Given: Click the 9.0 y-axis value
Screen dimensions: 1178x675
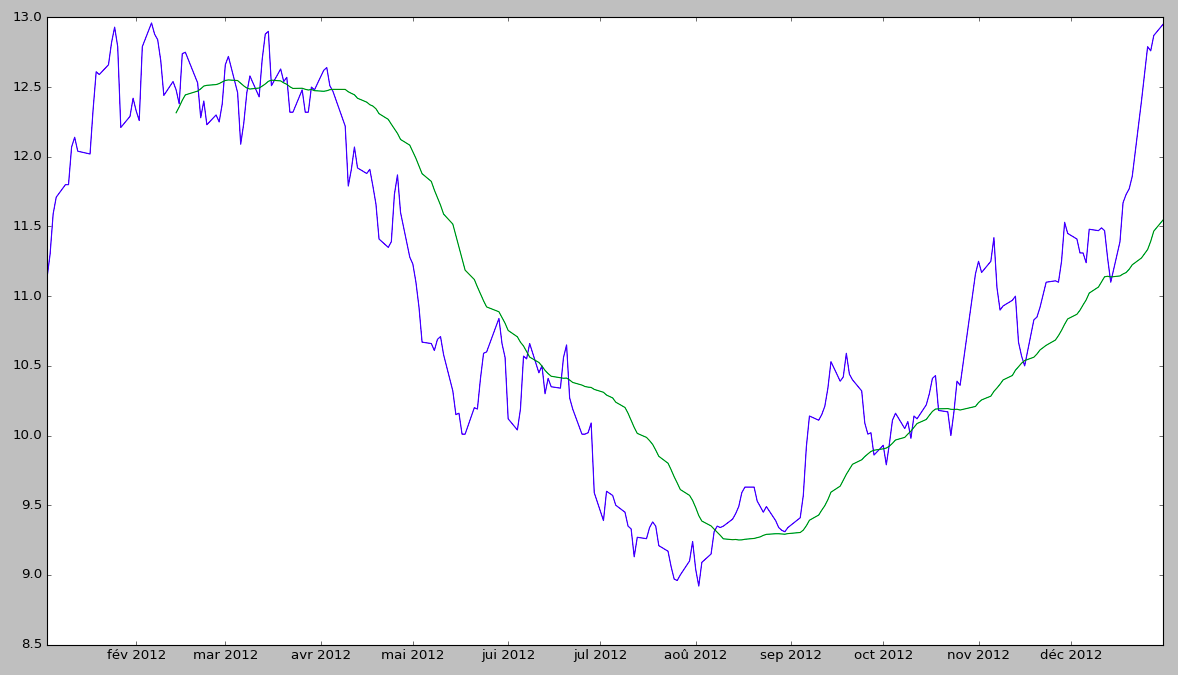Looking at the screenshot, I should point(30,575).
